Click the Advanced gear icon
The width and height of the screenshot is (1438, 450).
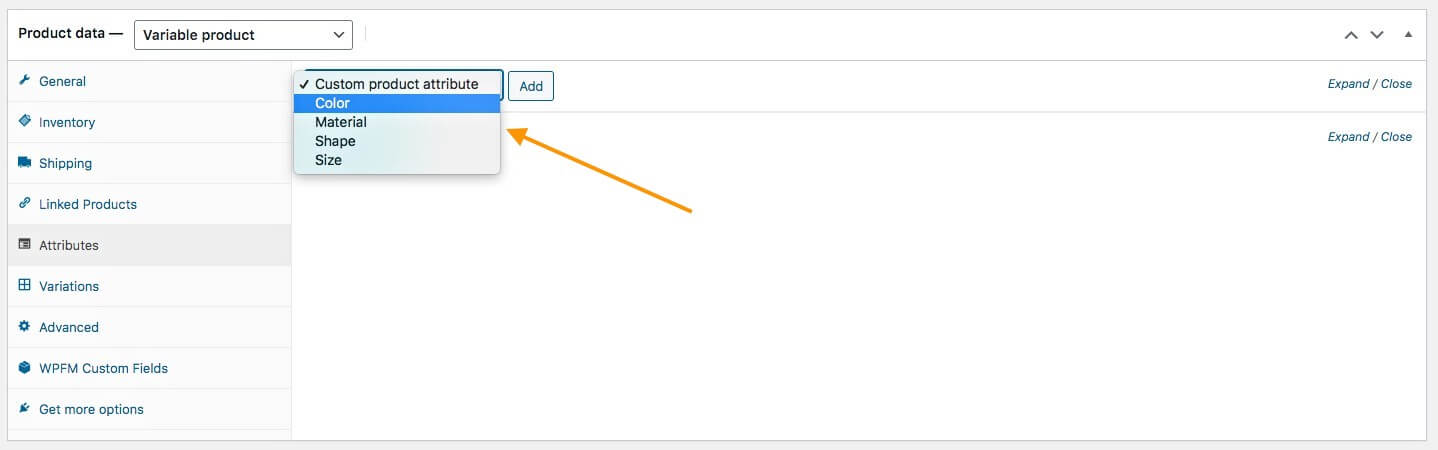click(x=24, y=326)
